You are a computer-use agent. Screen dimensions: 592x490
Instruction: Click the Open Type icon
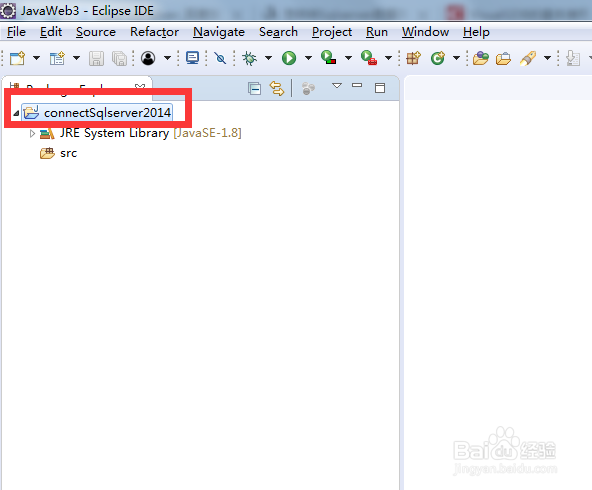[x=481, y=58]
